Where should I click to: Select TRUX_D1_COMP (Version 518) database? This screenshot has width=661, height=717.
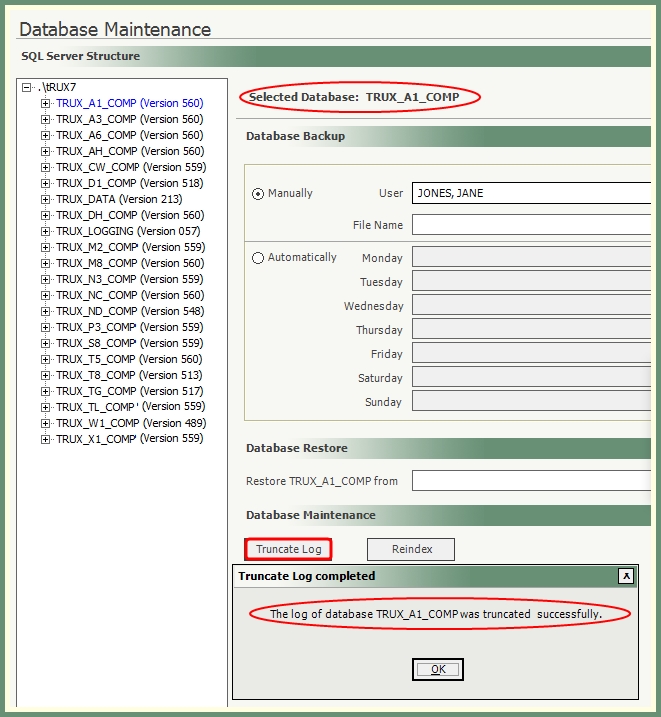[129, 183]
